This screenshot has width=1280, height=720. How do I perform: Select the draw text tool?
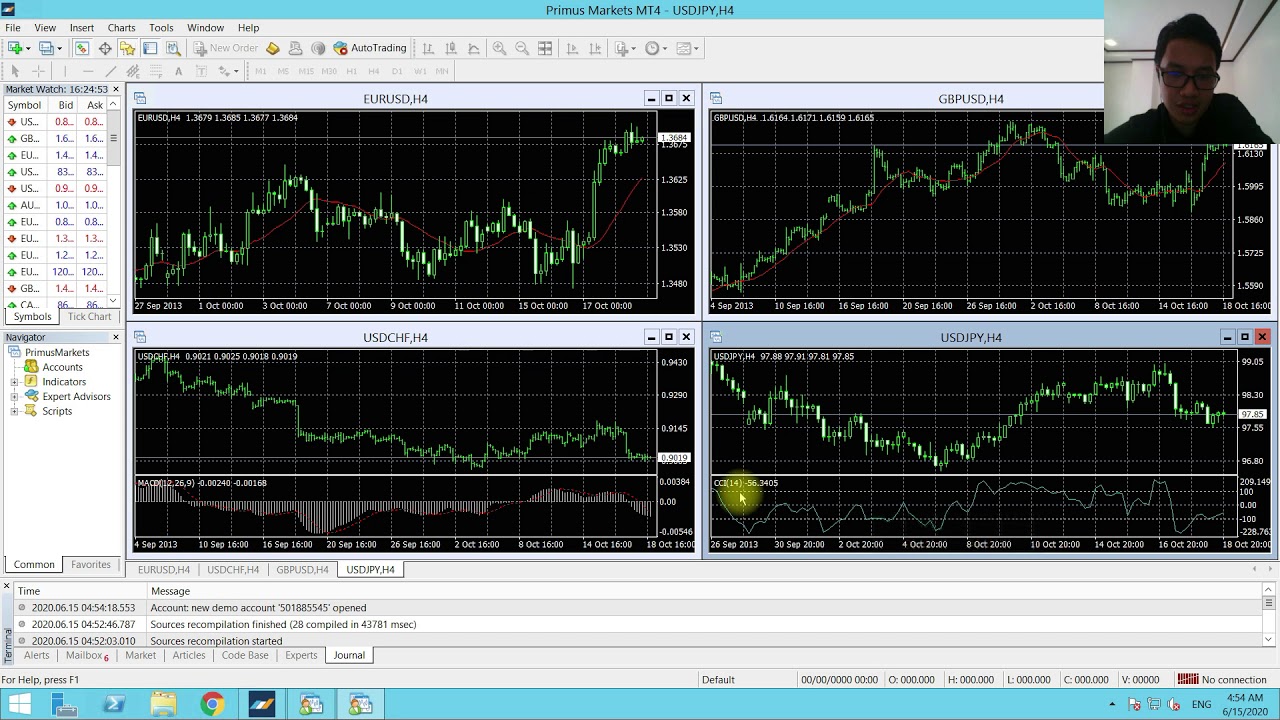(x=178, y=71)
